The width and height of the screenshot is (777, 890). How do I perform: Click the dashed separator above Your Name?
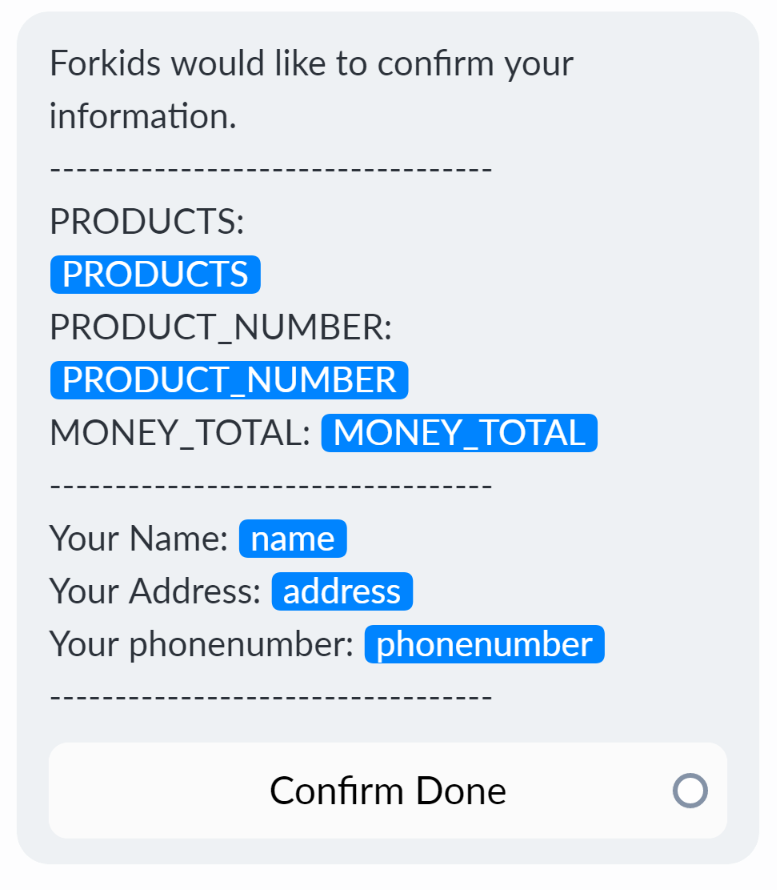point(270,486)
